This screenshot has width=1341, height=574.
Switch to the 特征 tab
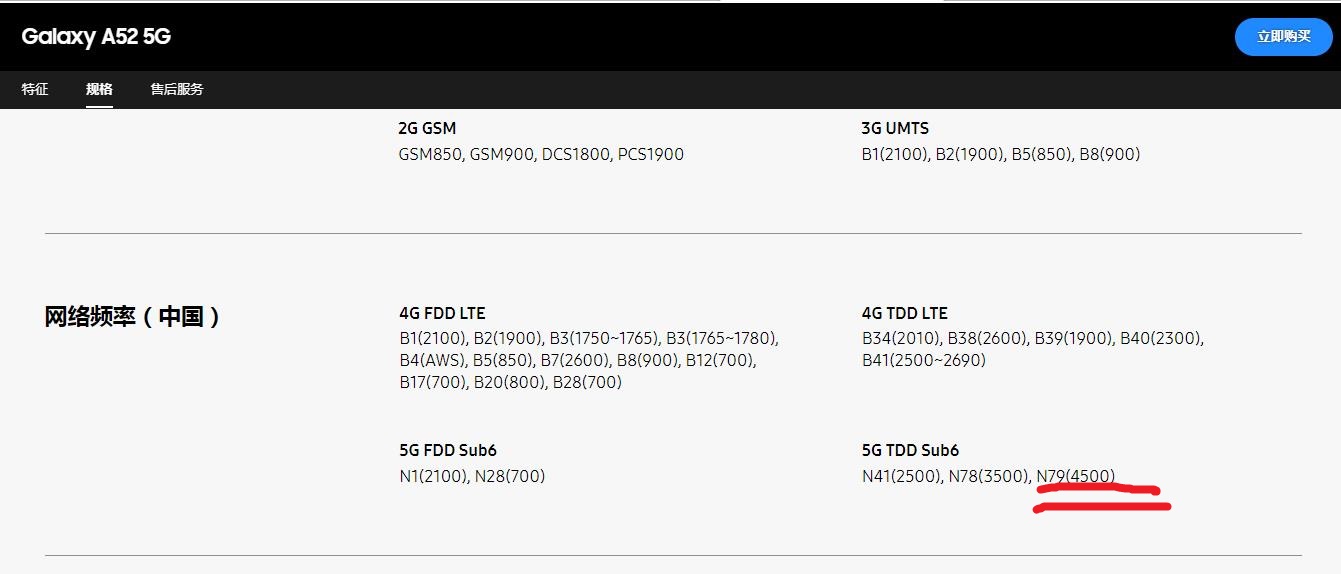coord(35,89)
